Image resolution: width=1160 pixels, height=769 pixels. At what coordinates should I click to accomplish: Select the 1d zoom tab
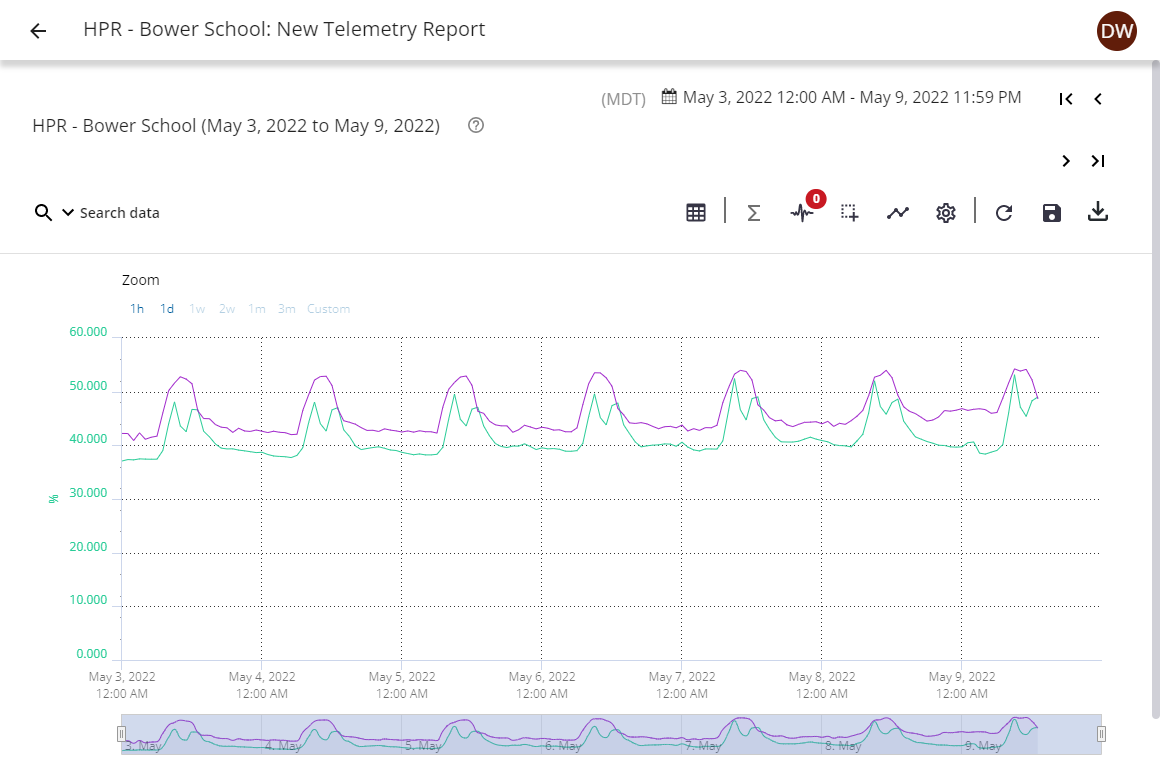point(166,308)
